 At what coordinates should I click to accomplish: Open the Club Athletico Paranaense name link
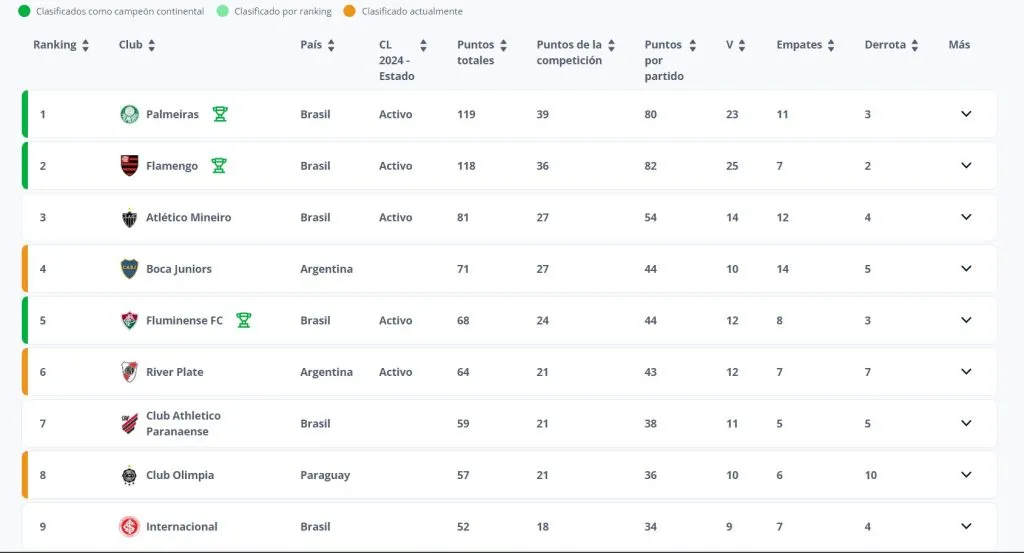point(183,423)
